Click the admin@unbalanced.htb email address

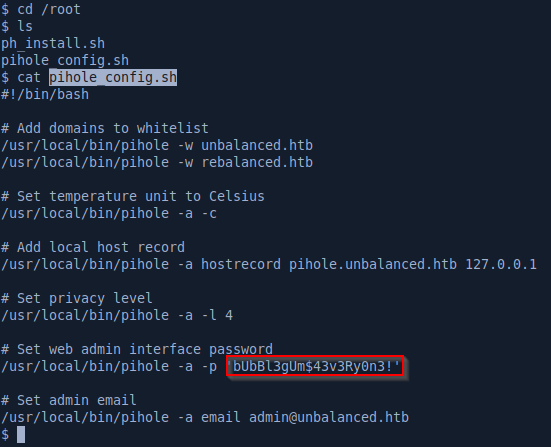(x=329, y=417)
